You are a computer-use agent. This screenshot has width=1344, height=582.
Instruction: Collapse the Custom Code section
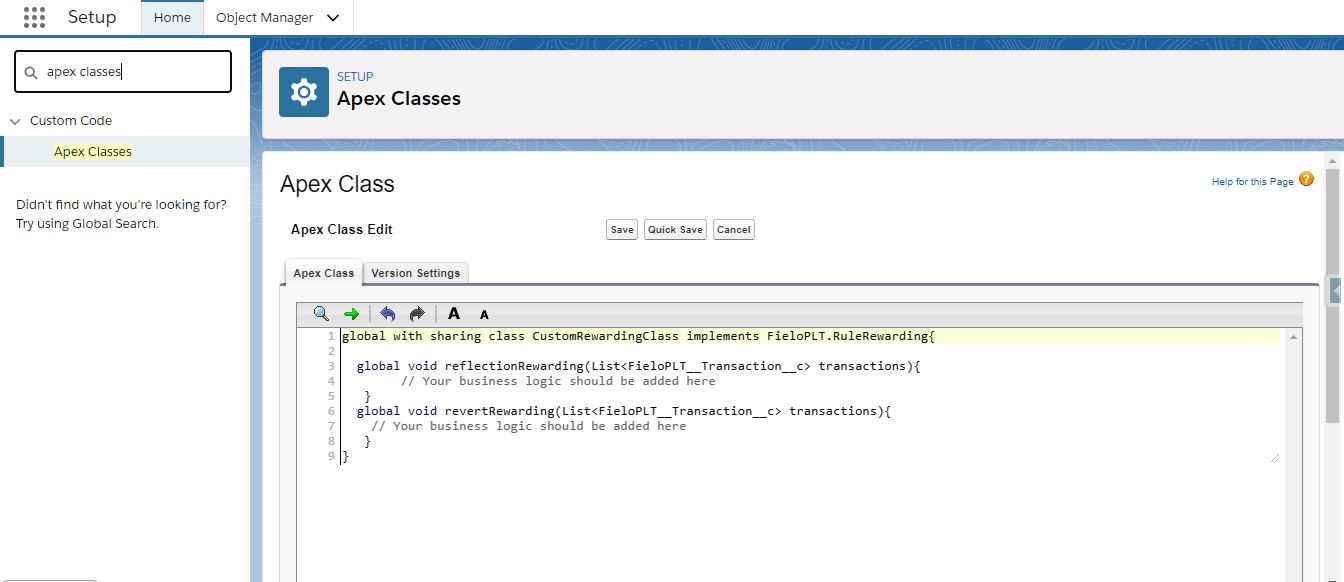tap(15, 121)
